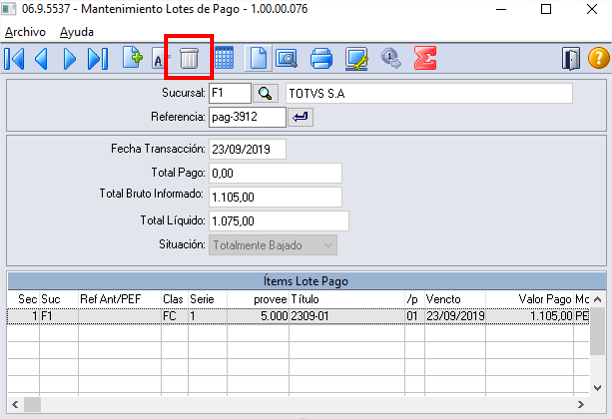The width and height of the screenshot is (612, 419).
Task: Minimize the Mantenimiento Lotes de Pago window
Action: pyautogui.click(x=501, y=9)
